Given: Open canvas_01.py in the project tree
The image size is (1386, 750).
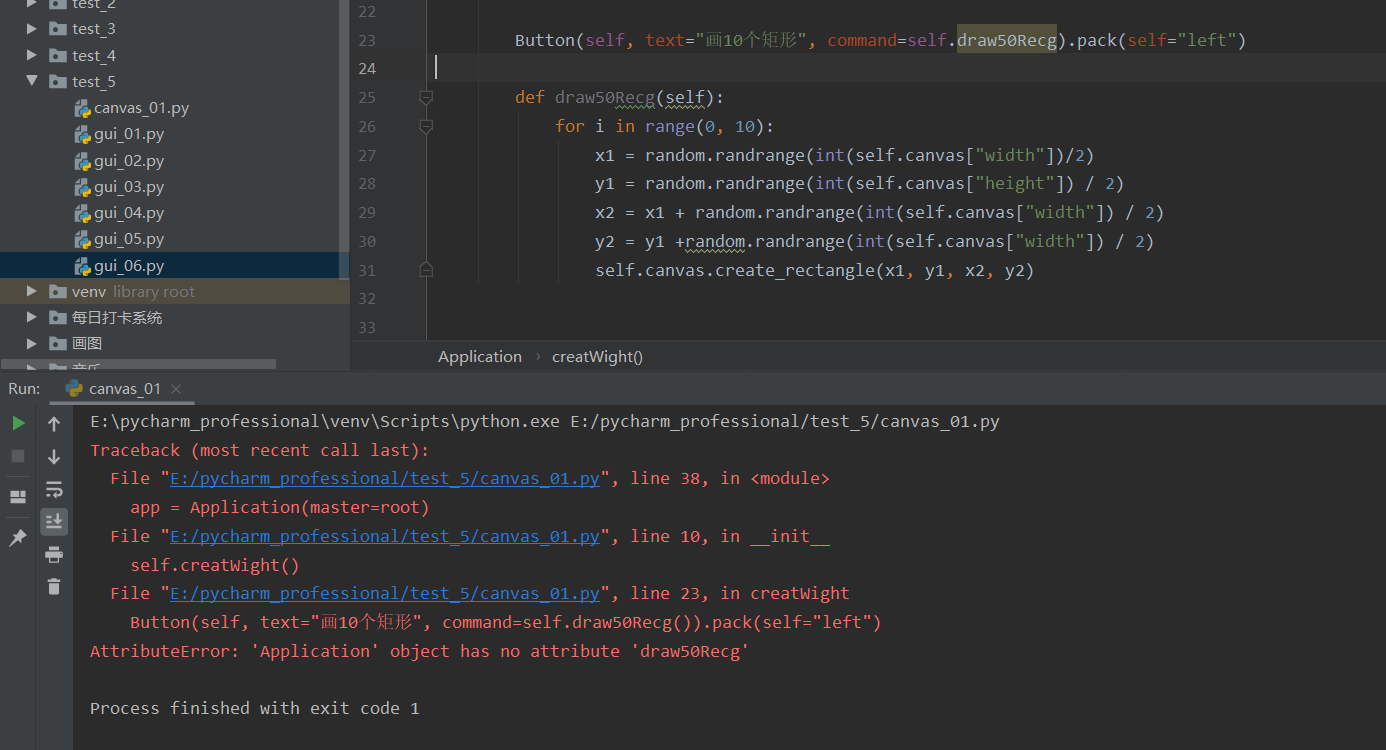Looking at the screenshot, I should coord(141,108).
